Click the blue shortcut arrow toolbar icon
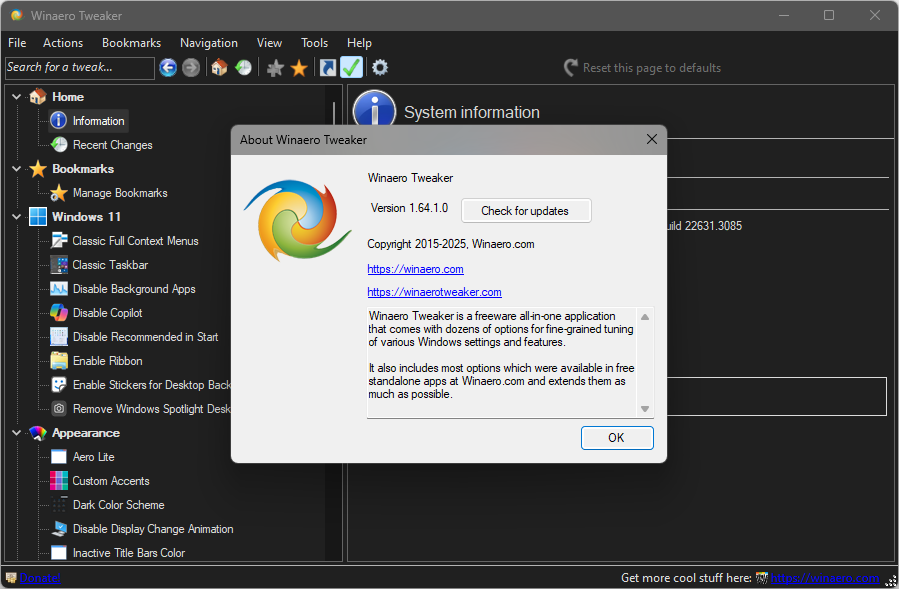This screenshot has height=589, width=899. [328, 68]
